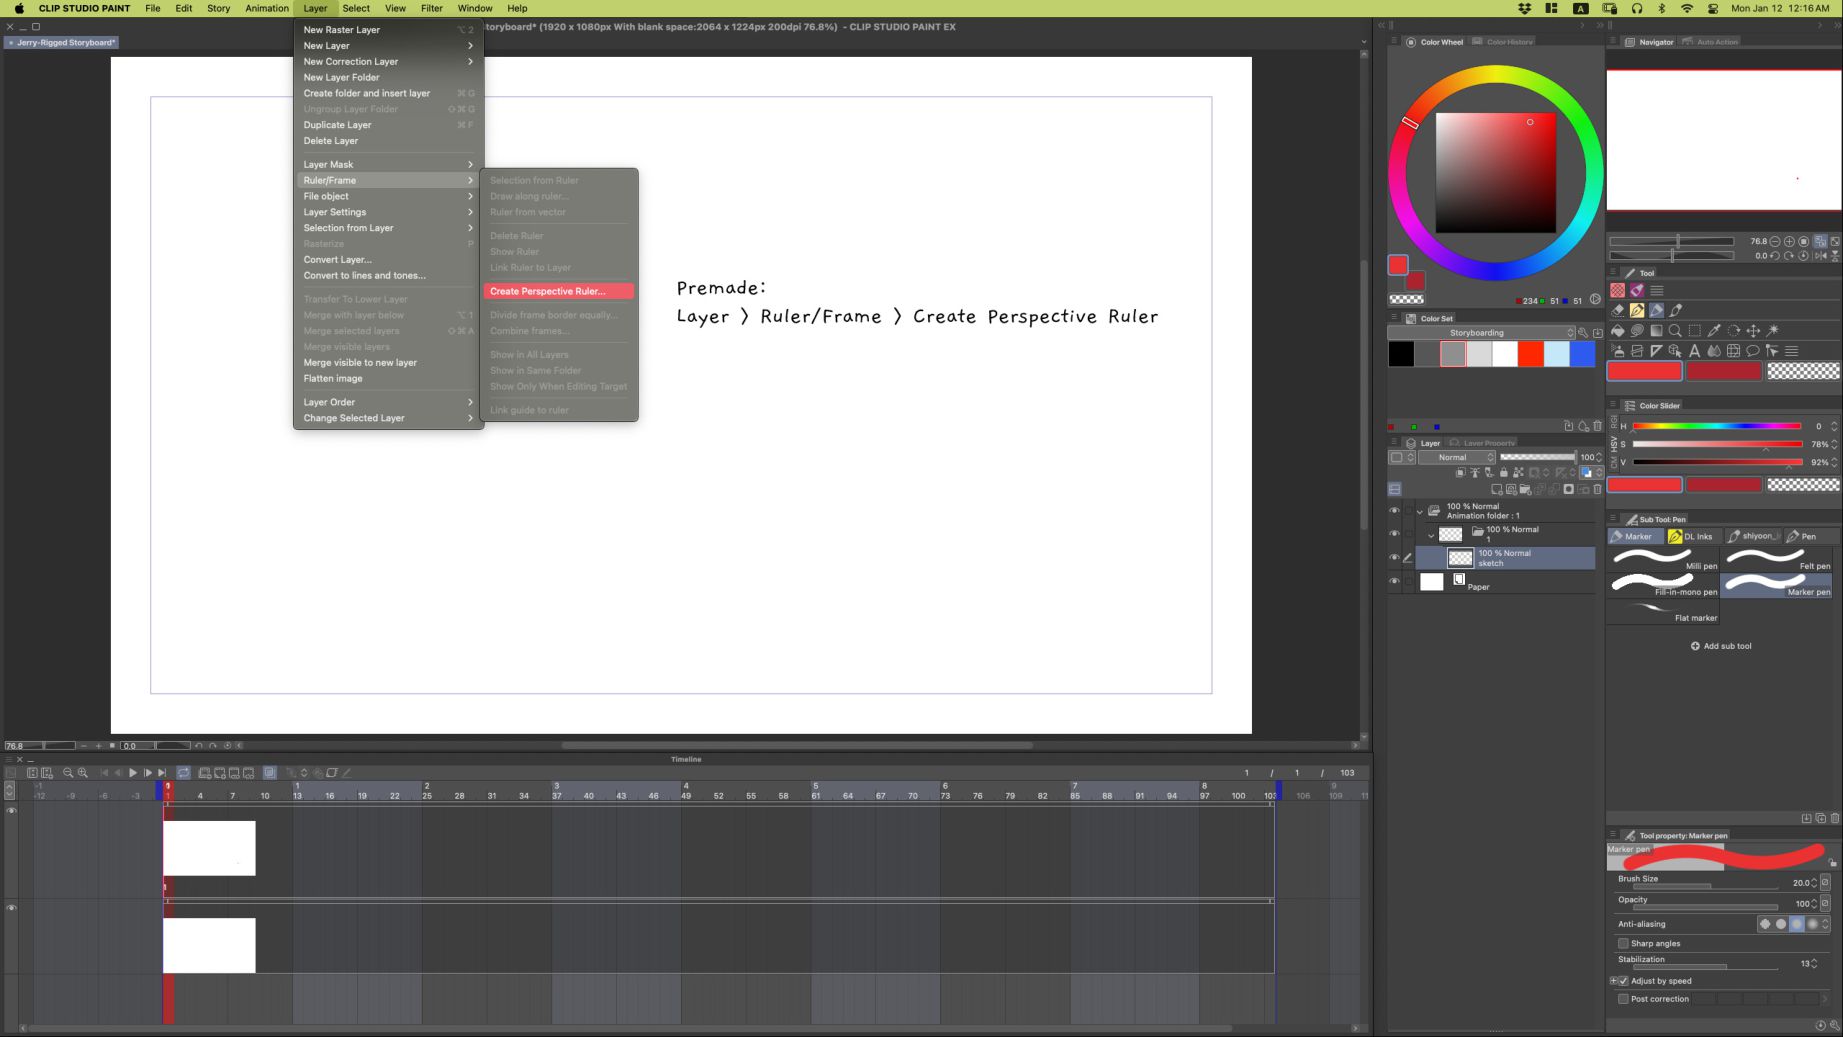Image resolution: width=1843 pixels, height=1037 pixels.
Task: Click Add sub tool
Action: 1721,646
